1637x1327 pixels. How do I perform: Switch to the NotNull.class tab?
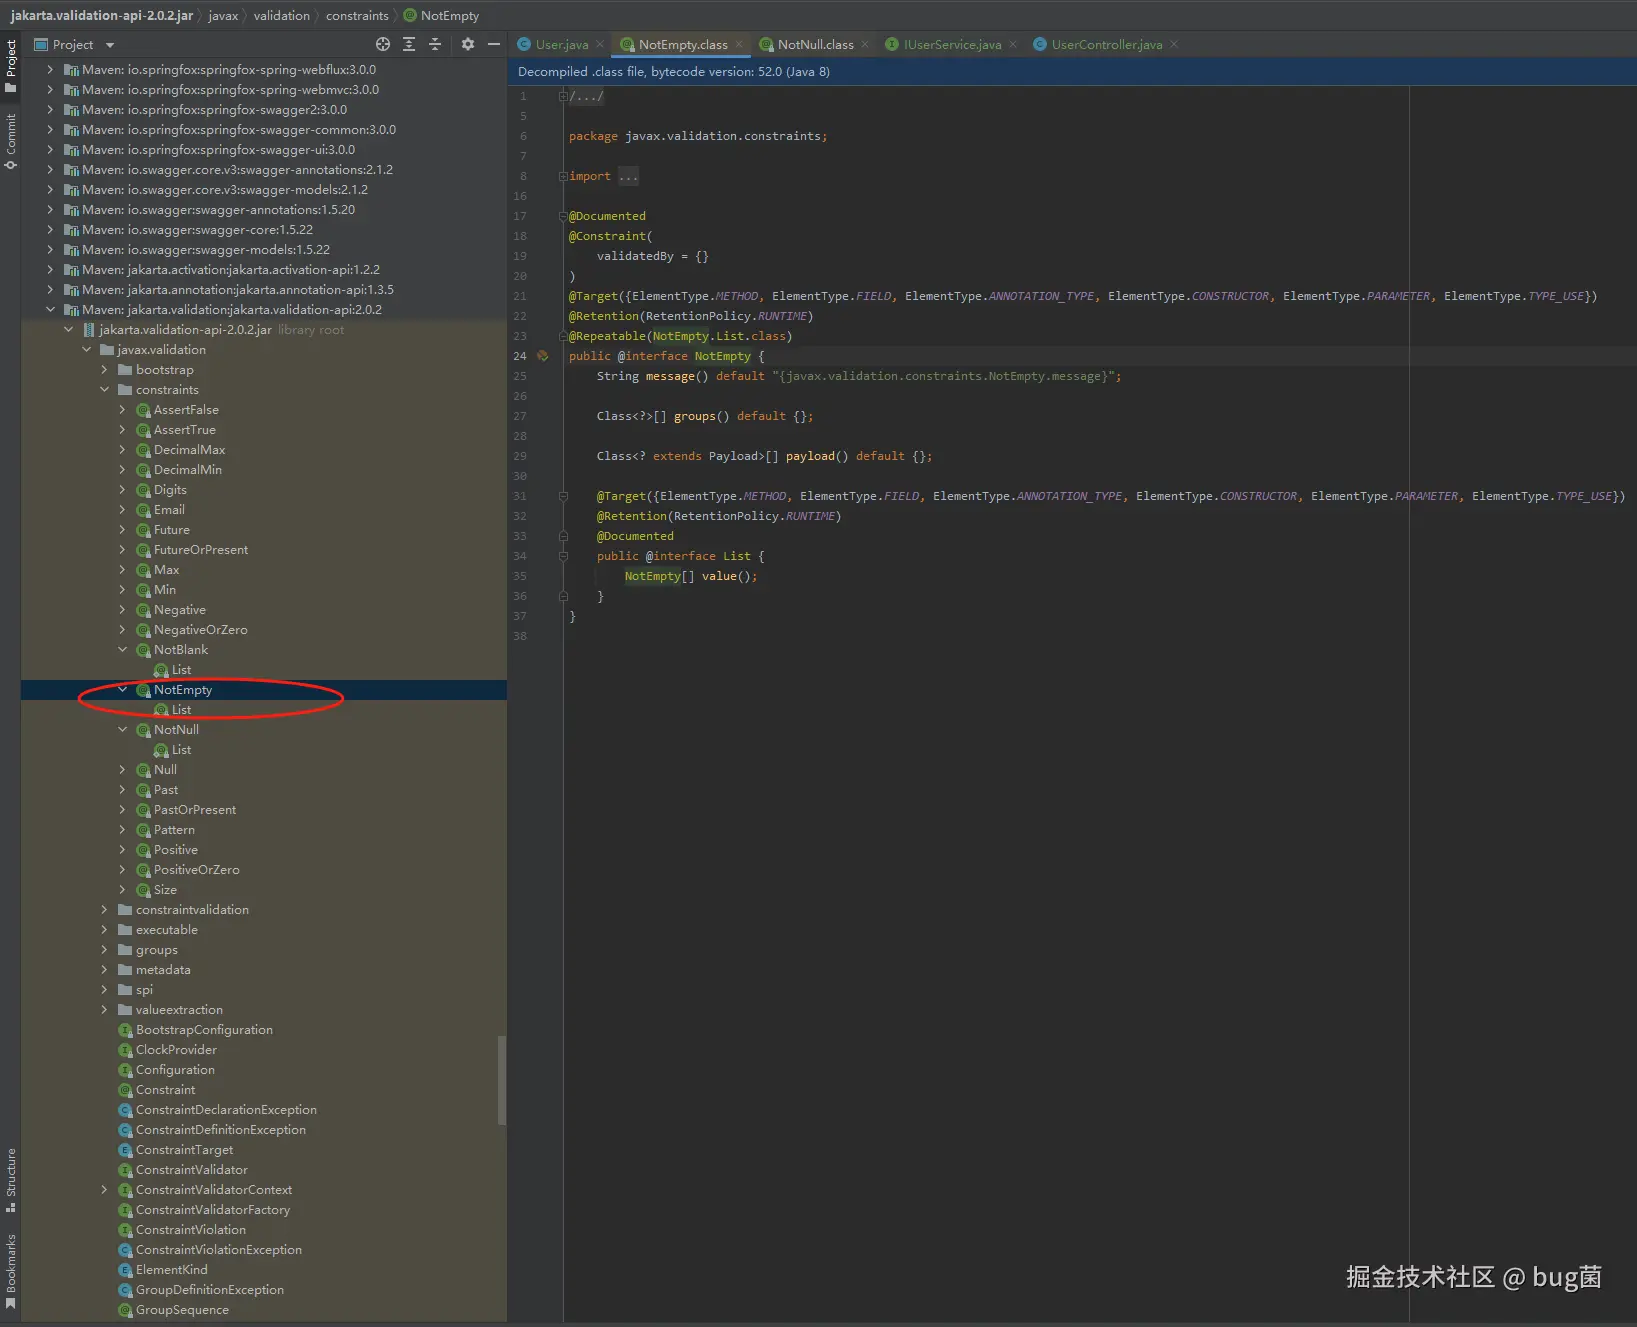[816, 45]
